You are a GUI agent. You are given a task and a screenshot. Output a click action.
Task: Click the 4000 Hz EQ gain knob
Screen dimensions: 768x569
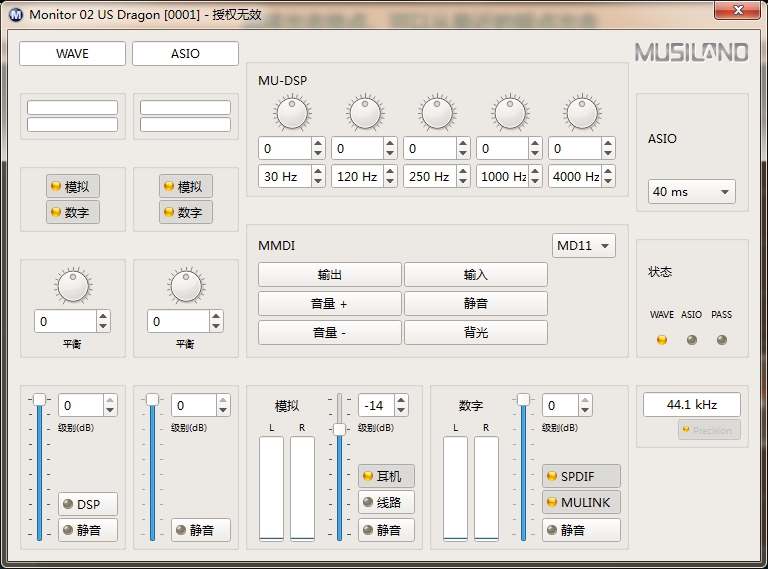[x=582, y=113]
